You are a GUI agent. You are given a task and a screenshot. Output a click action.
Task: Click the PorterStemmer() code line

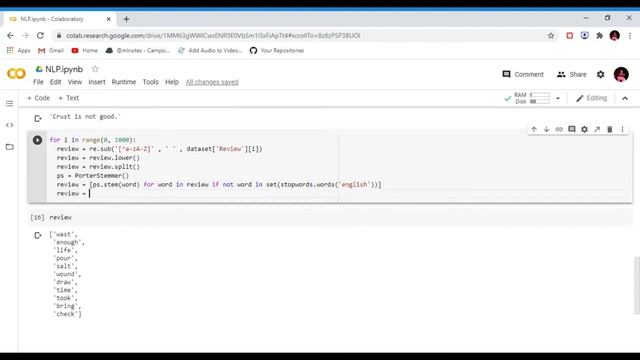tap(93, 176)
